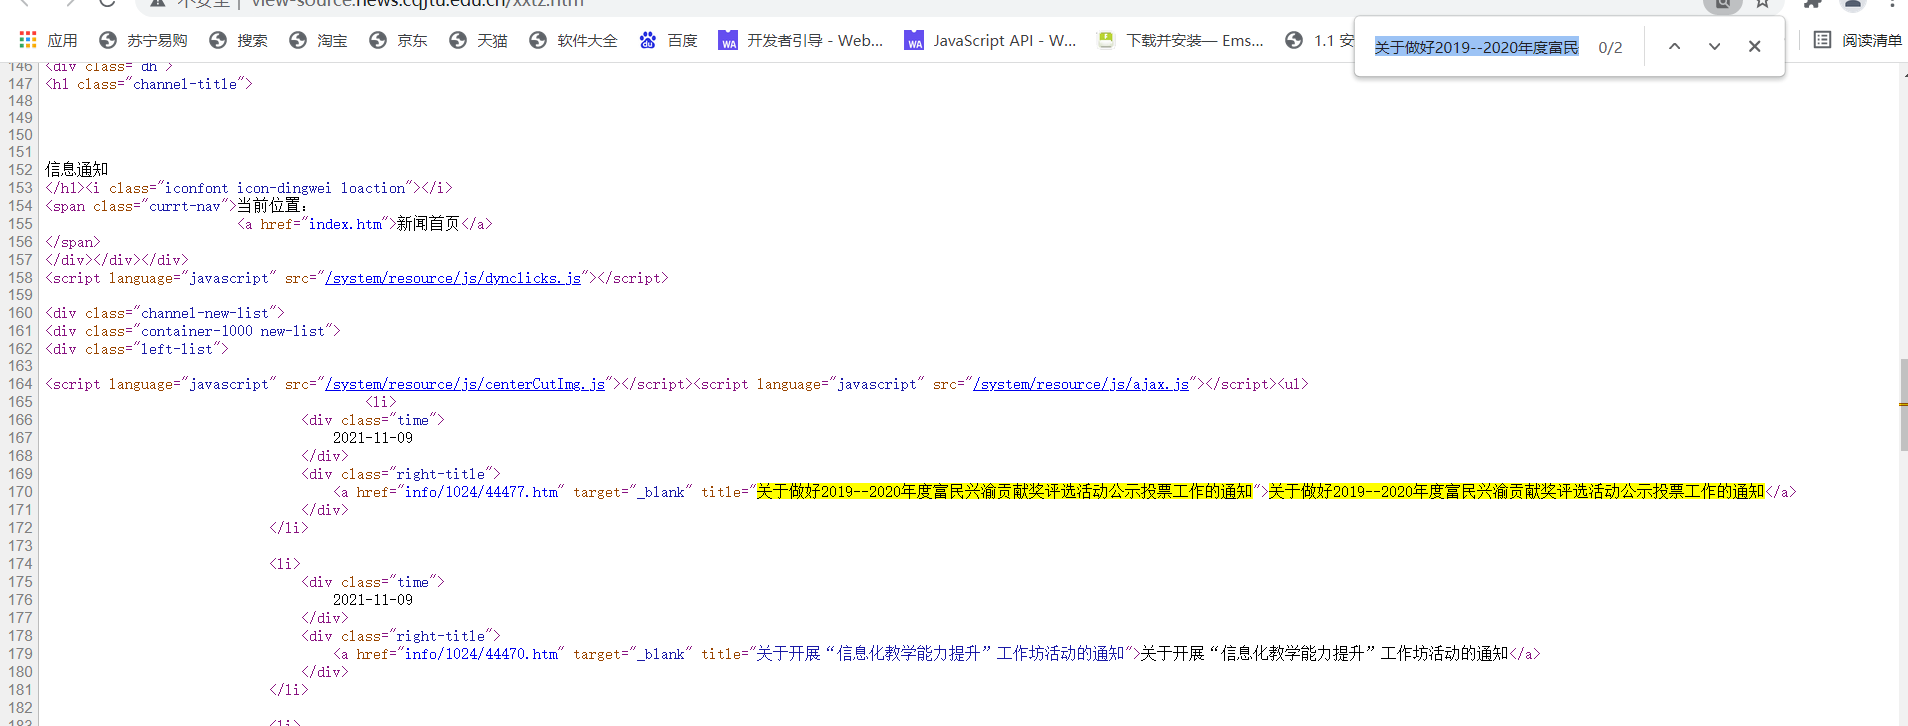The image size is (1908, 726).
Task: Open the info/1024/44470.htm href link
Action: (481, 654)
